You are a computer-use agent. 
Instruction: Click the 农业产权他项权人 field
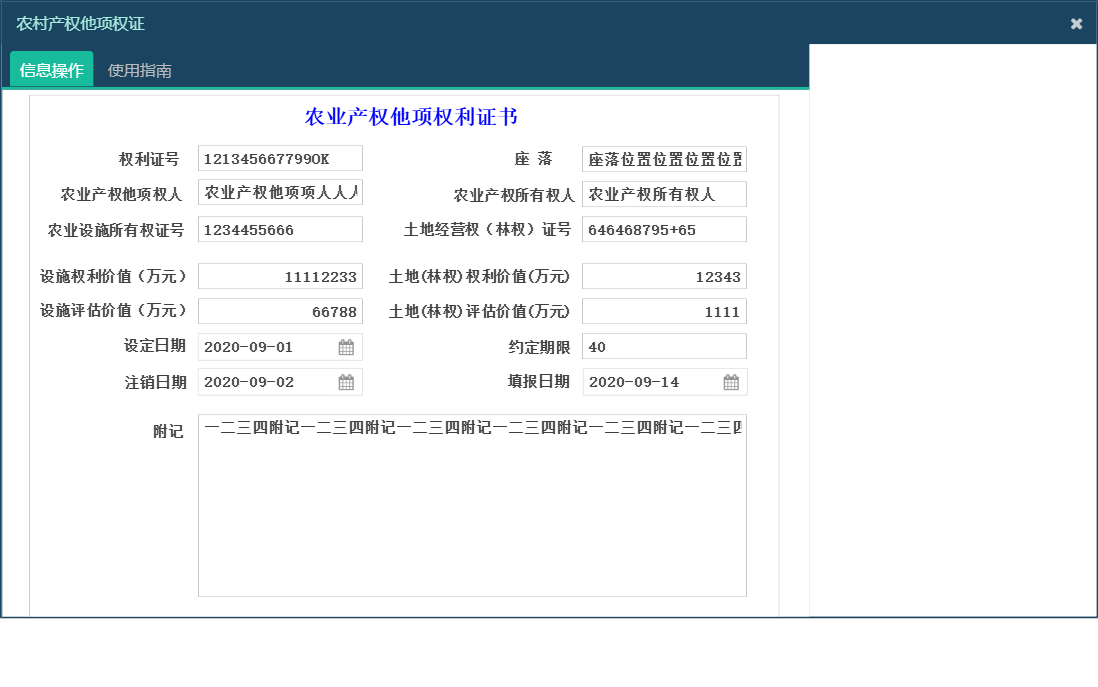280,193
